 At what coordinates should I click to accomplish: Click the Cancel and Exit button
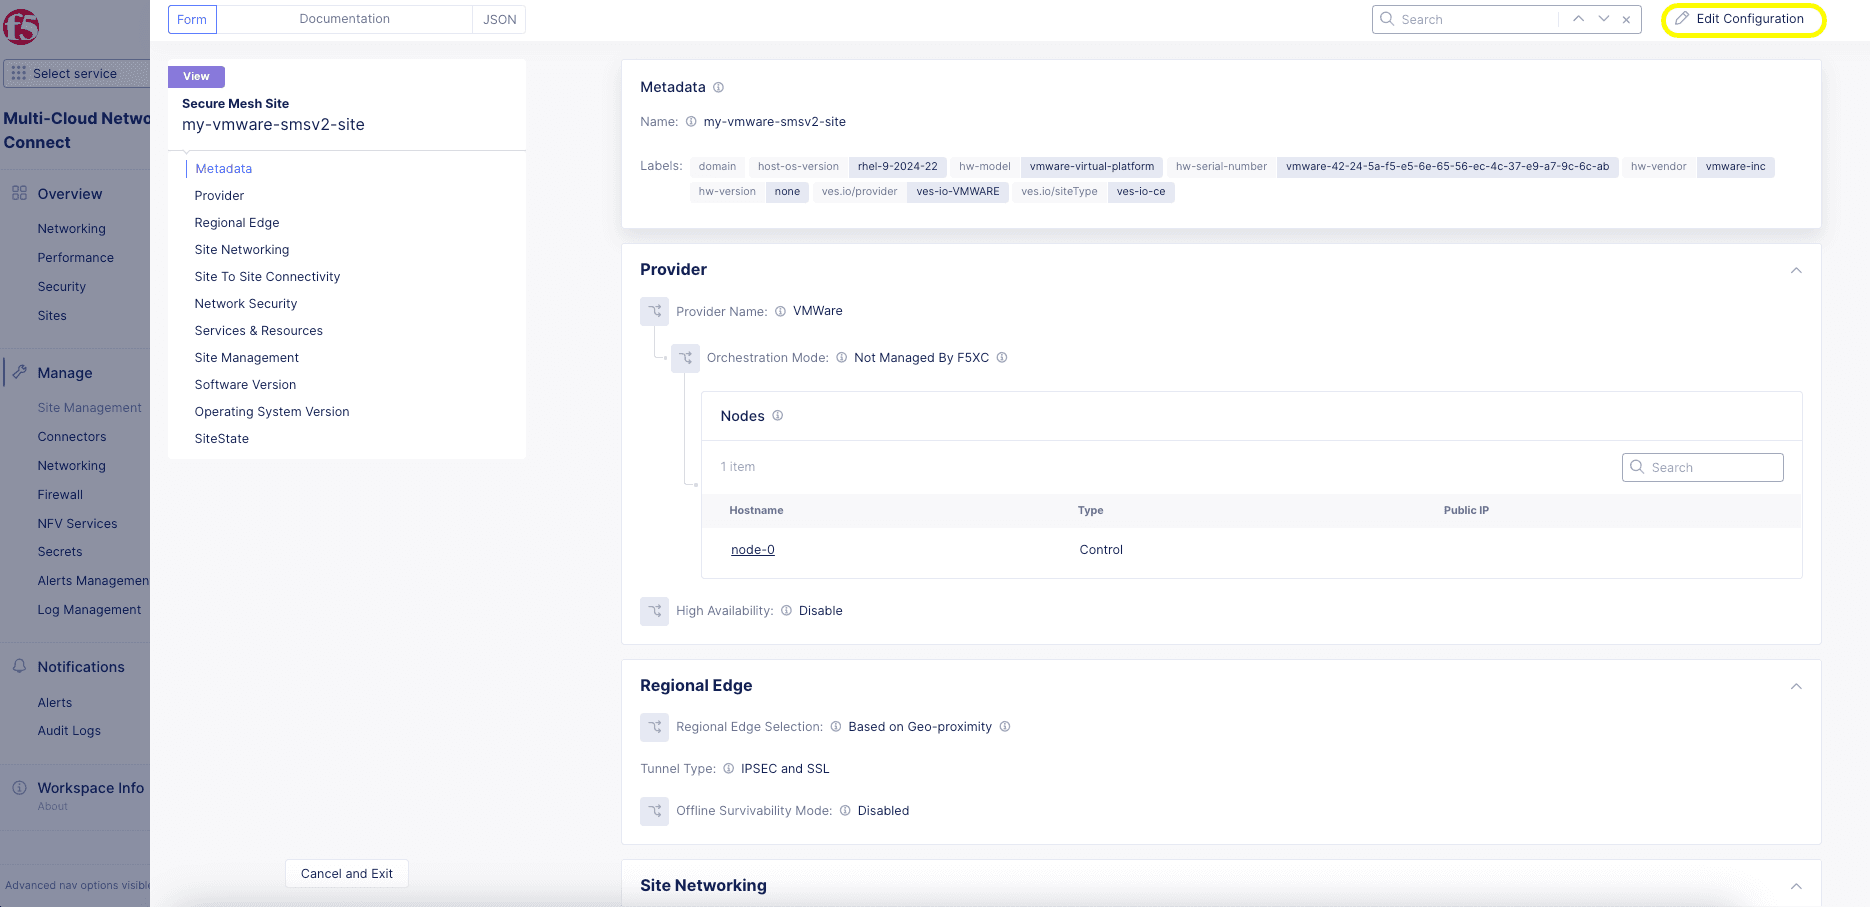[346, 873]
